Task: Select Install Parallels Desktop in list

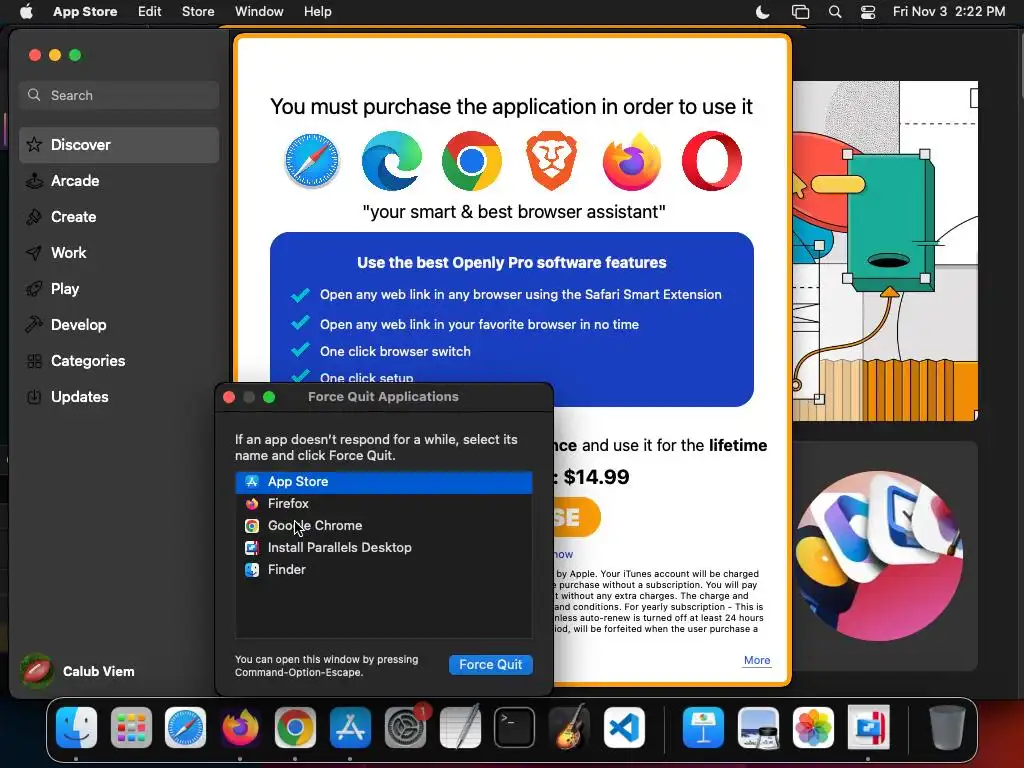Action: pyautogui.click(x=384, y=548)
